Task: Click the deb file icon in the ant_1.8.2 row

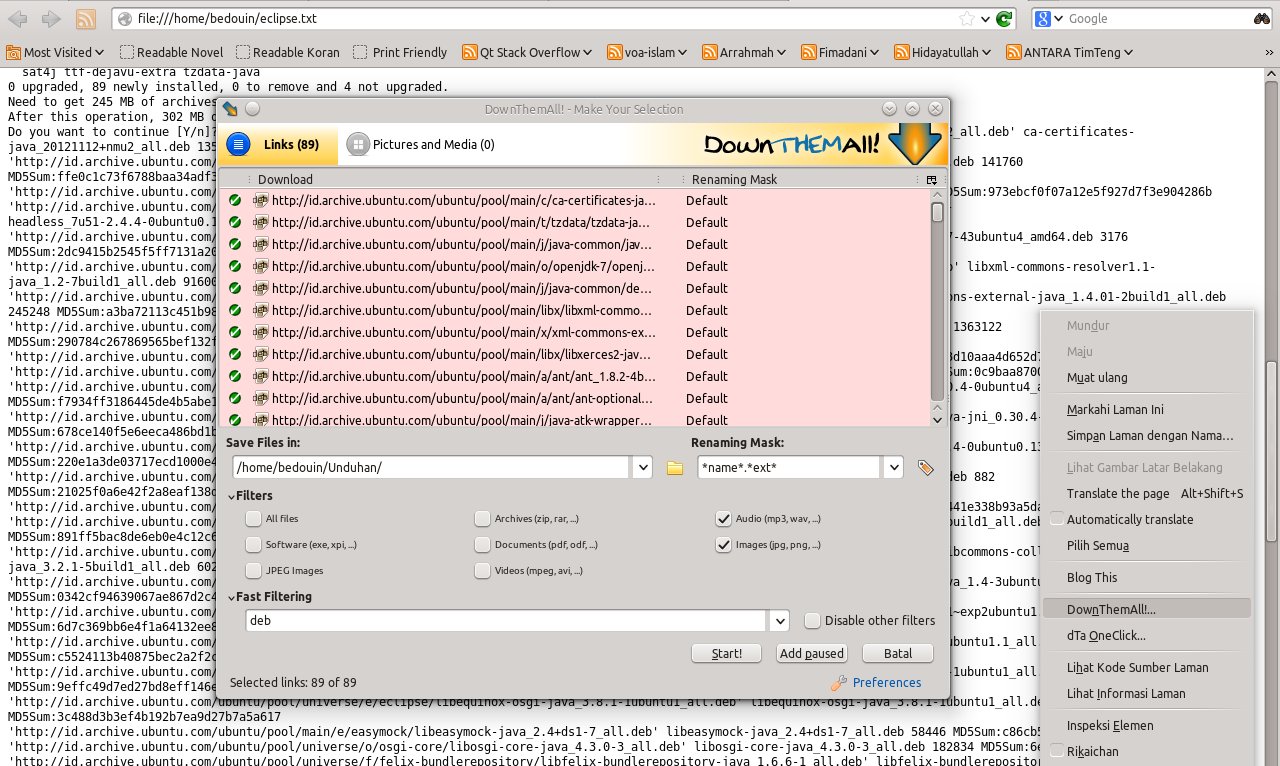Action: (x=261, y=376)
